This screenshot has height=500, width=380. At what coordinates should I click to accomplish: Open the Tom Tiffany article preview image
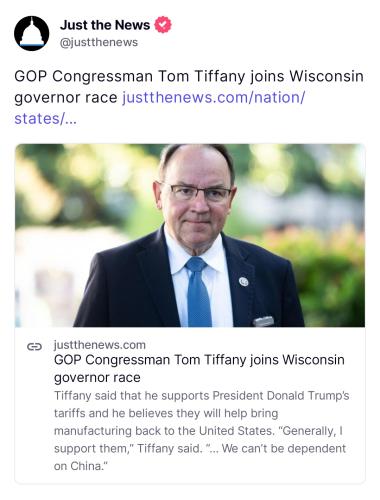pos(190,235)
